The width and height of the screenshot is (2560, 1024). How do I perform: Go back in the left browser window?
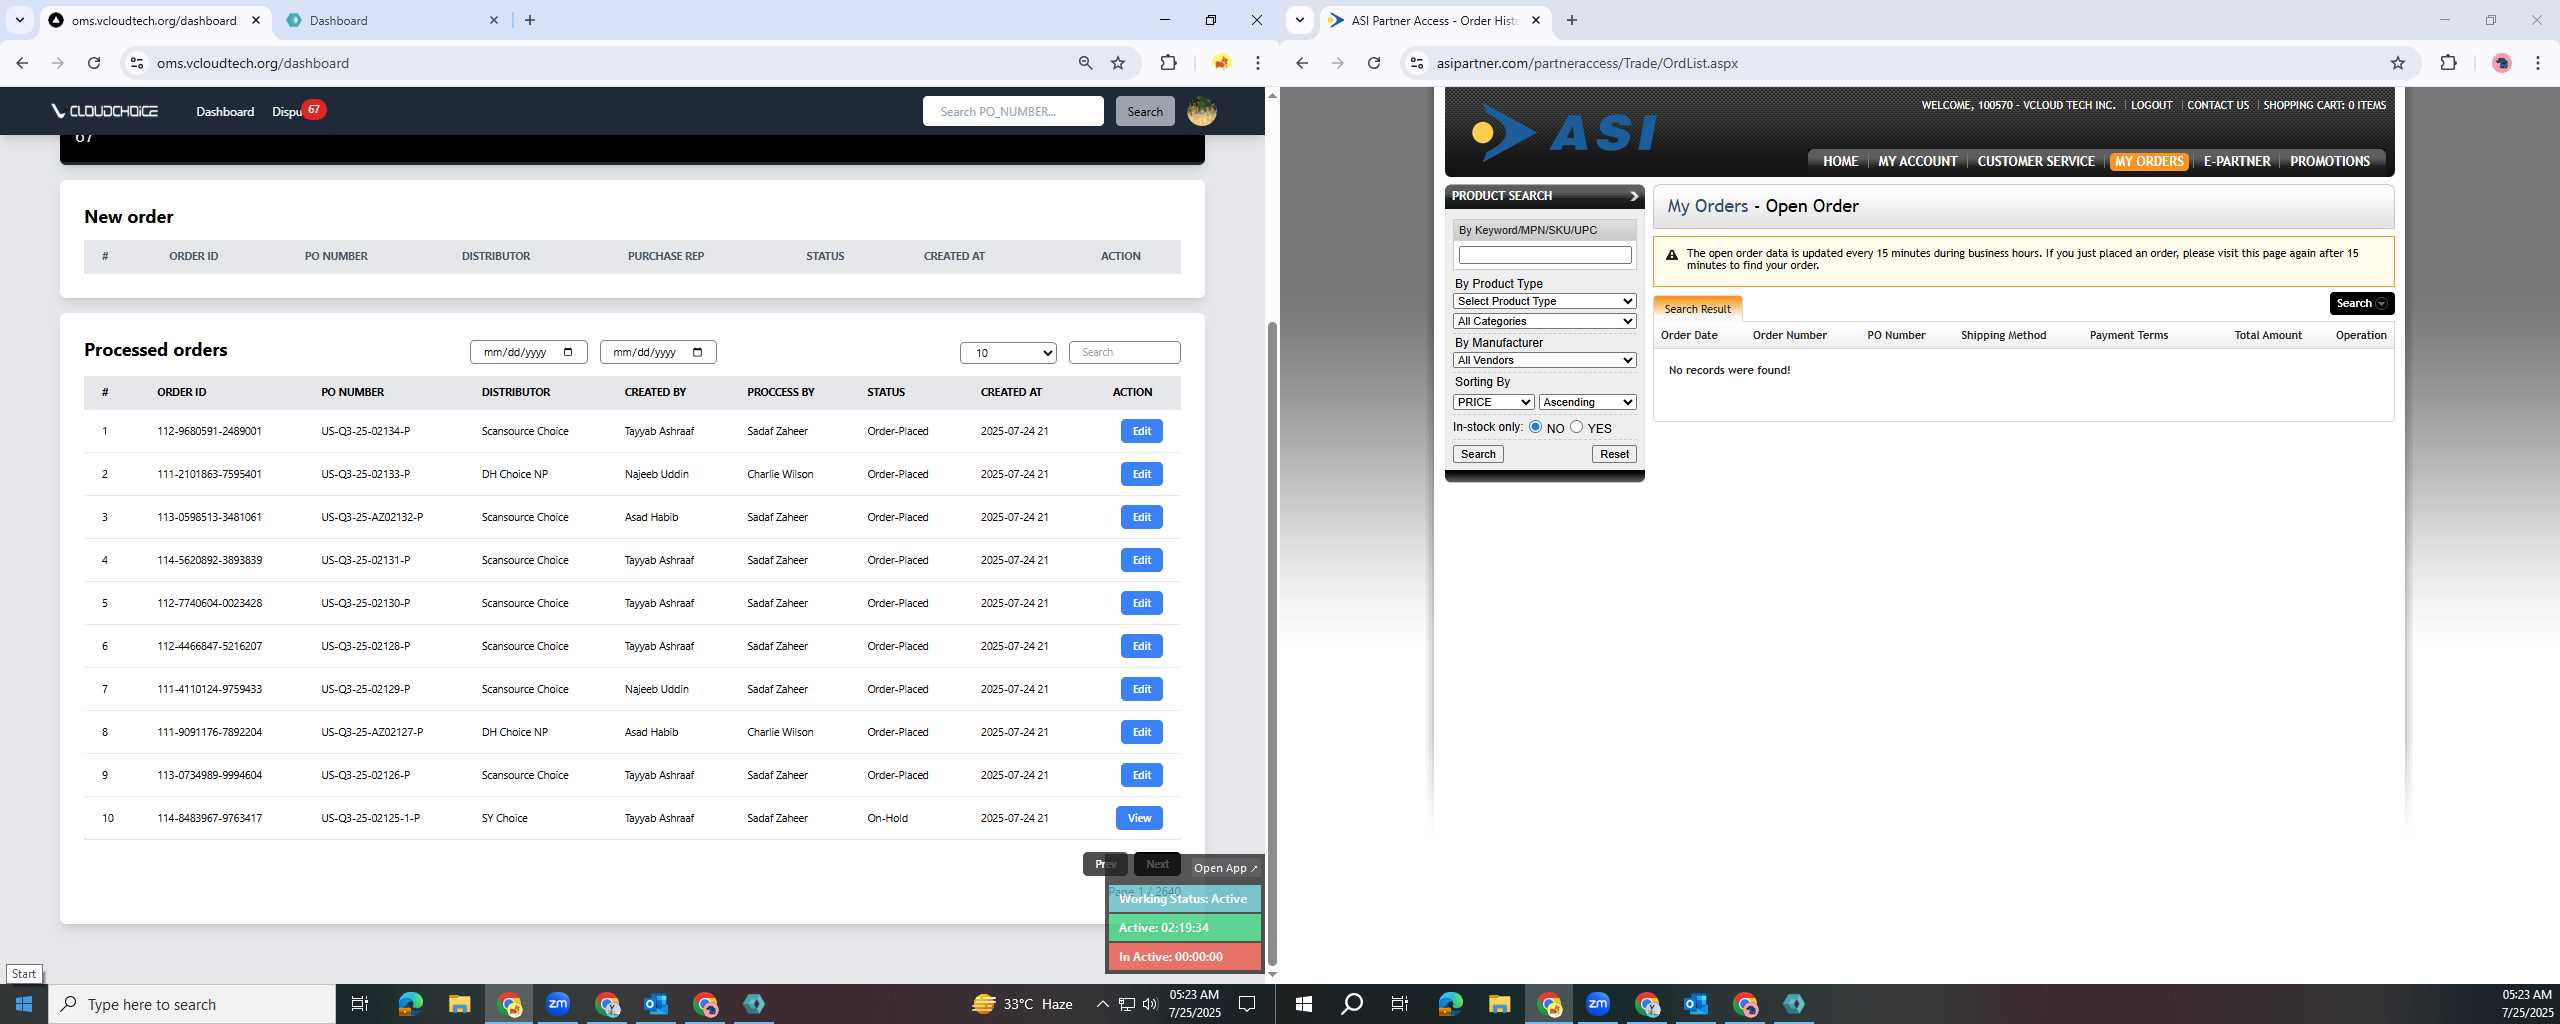[22, 63]
